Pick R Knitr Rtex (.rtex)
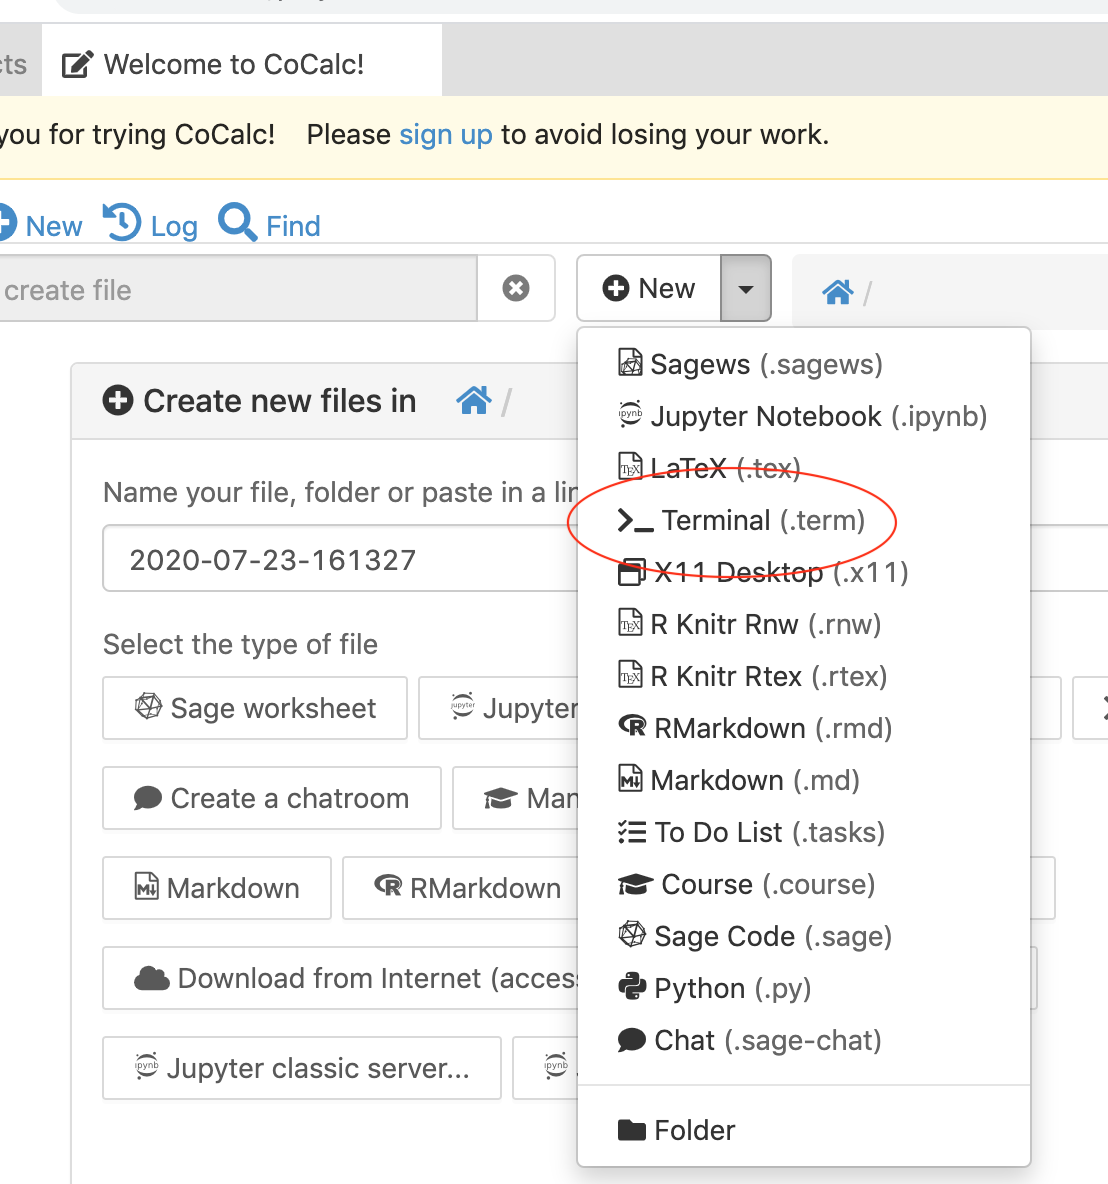 click(x=804, y=677)
